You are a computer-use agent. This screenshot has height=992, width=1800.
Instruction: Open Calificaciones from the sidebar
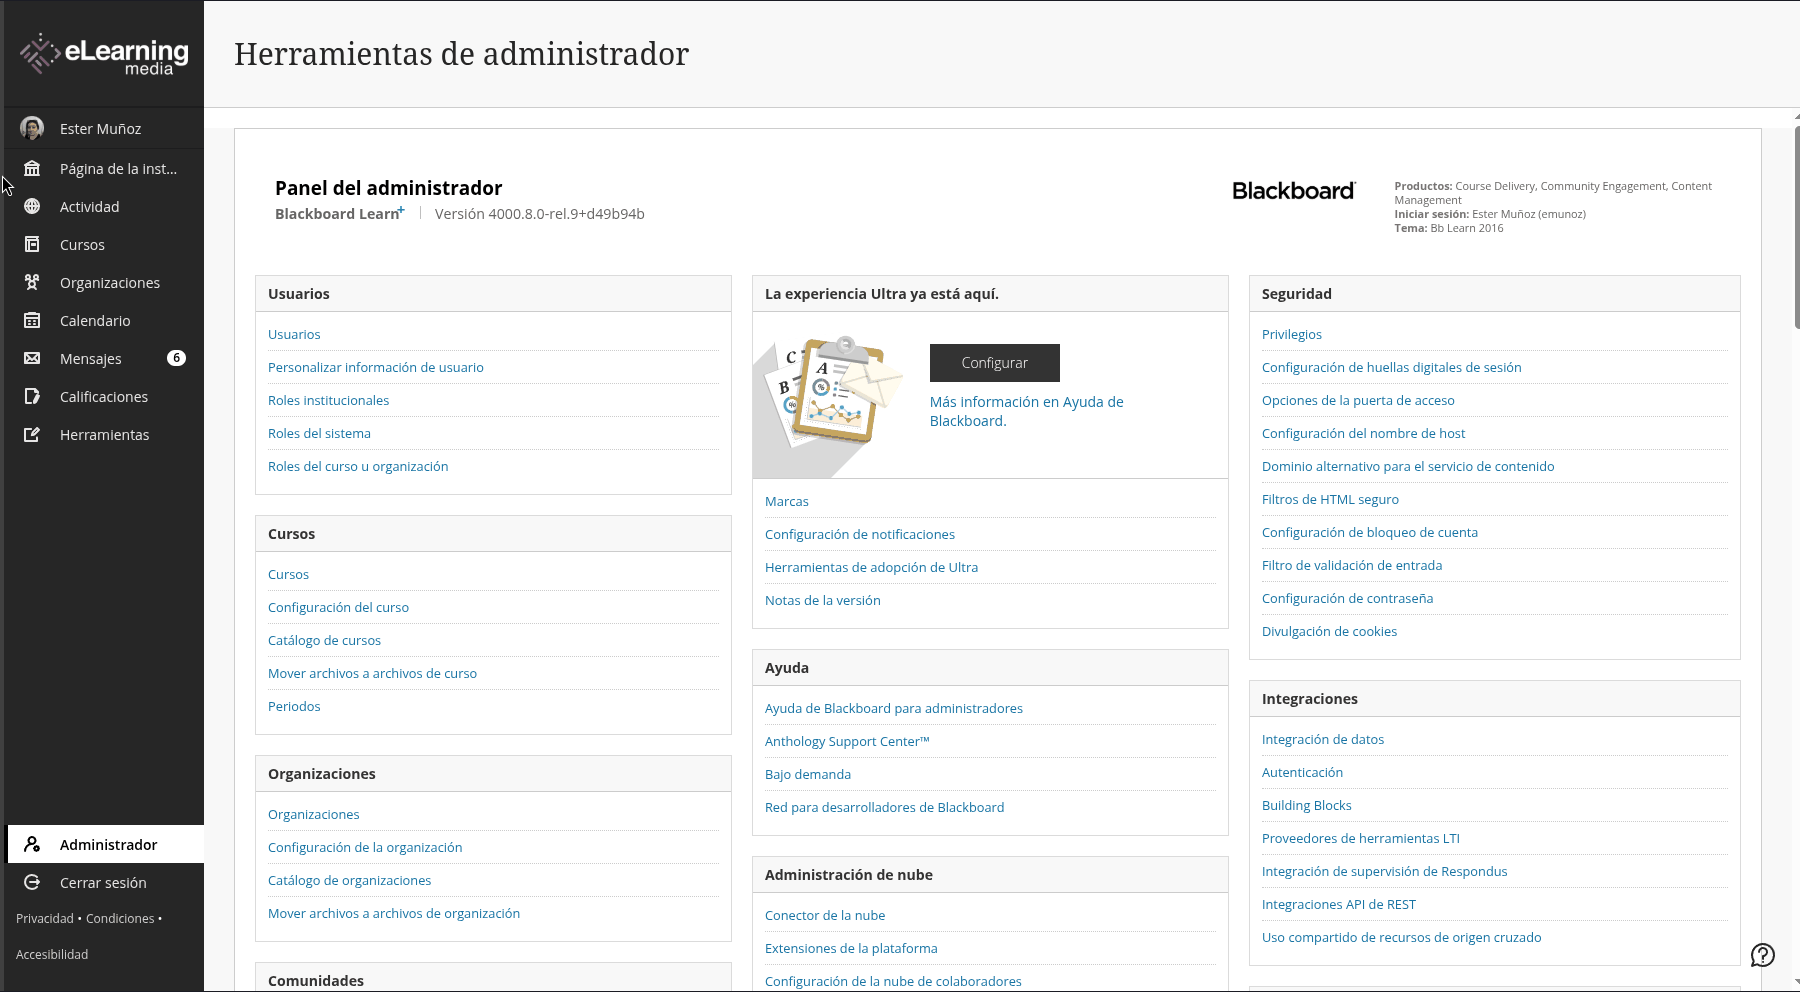pyautogui.click(x=104, y=396)
